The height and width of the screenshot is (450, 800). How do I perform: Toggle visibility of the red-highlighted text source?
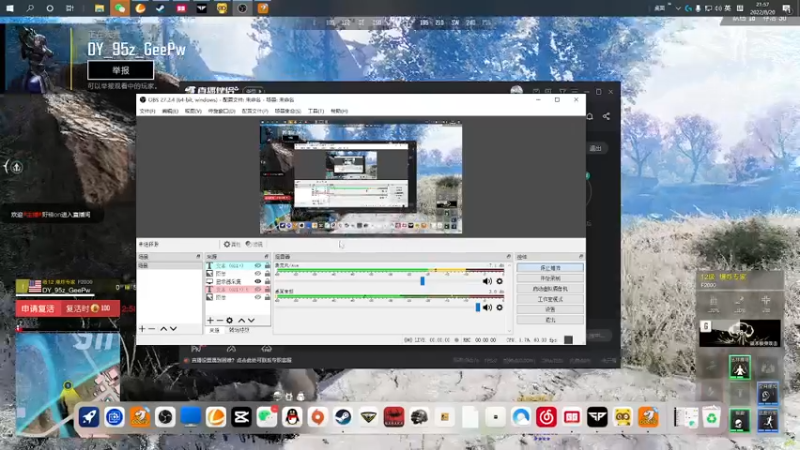tap(258, 289)
